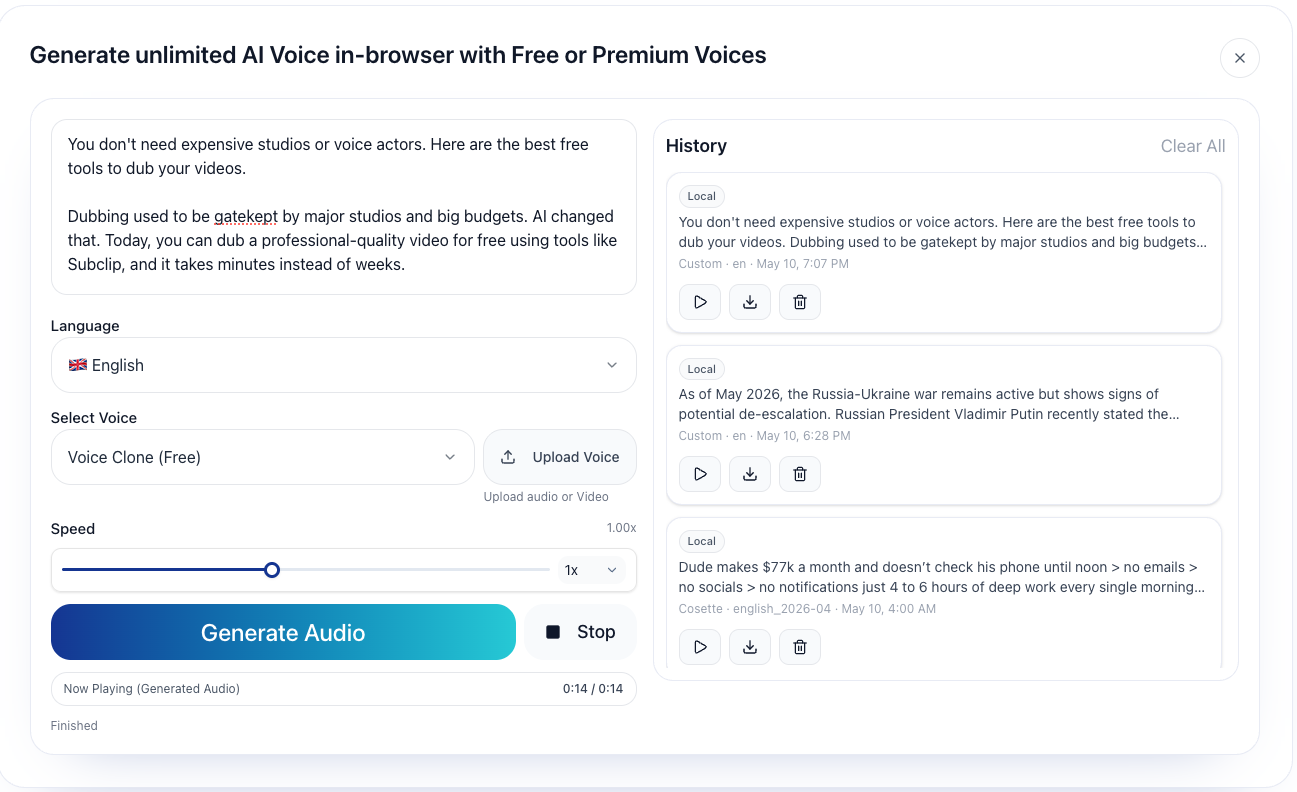Image resolution: width=1297 pixels, height=792 pixels.
Task: Click the 0:14 / 0:14 playback time
Action: 593,689
